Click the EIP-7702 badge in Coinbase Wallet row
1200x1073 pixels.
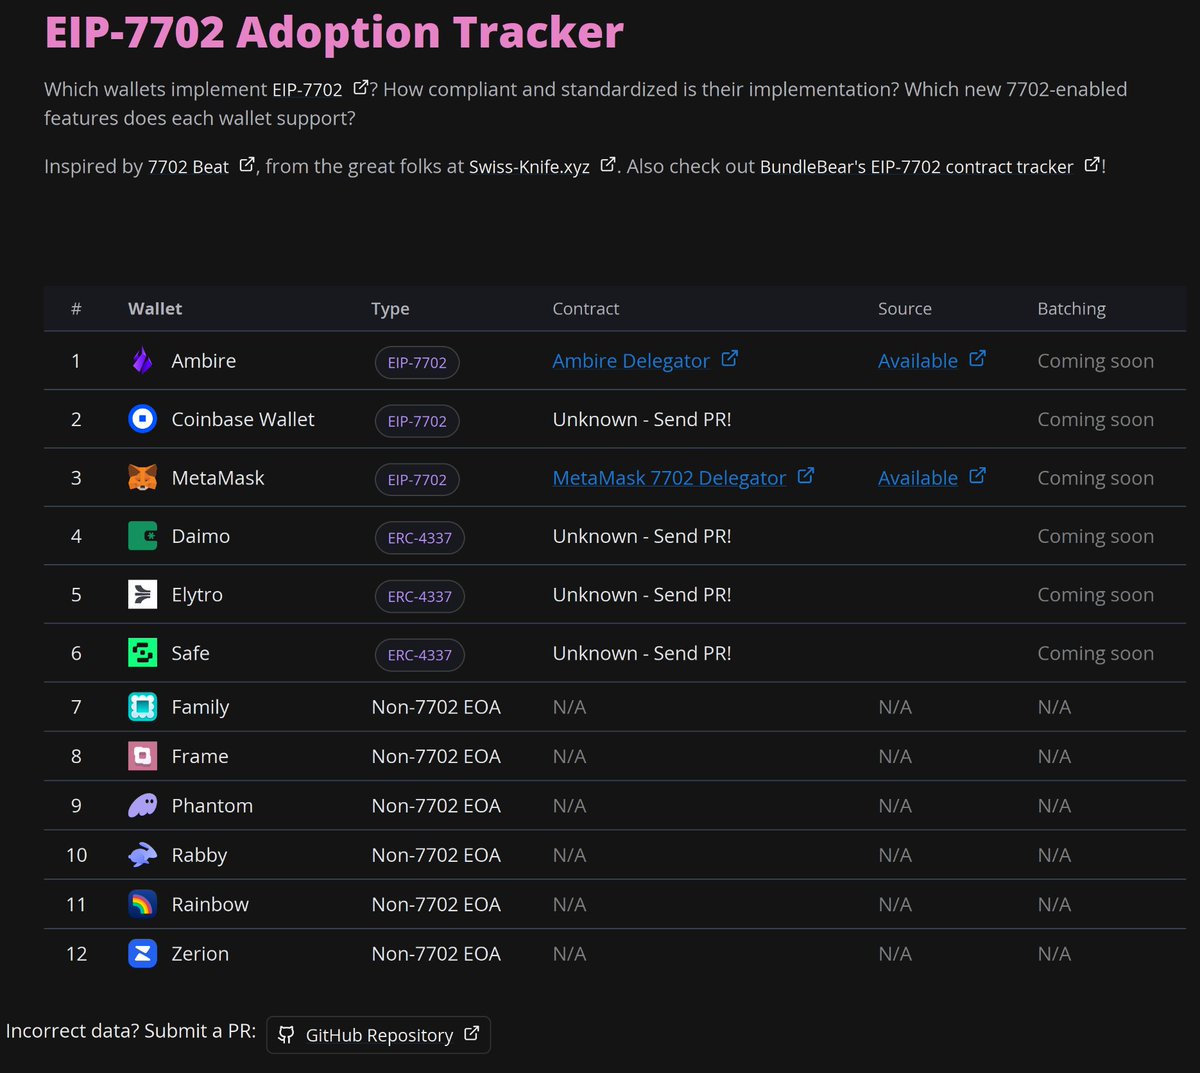pos(417,421)
